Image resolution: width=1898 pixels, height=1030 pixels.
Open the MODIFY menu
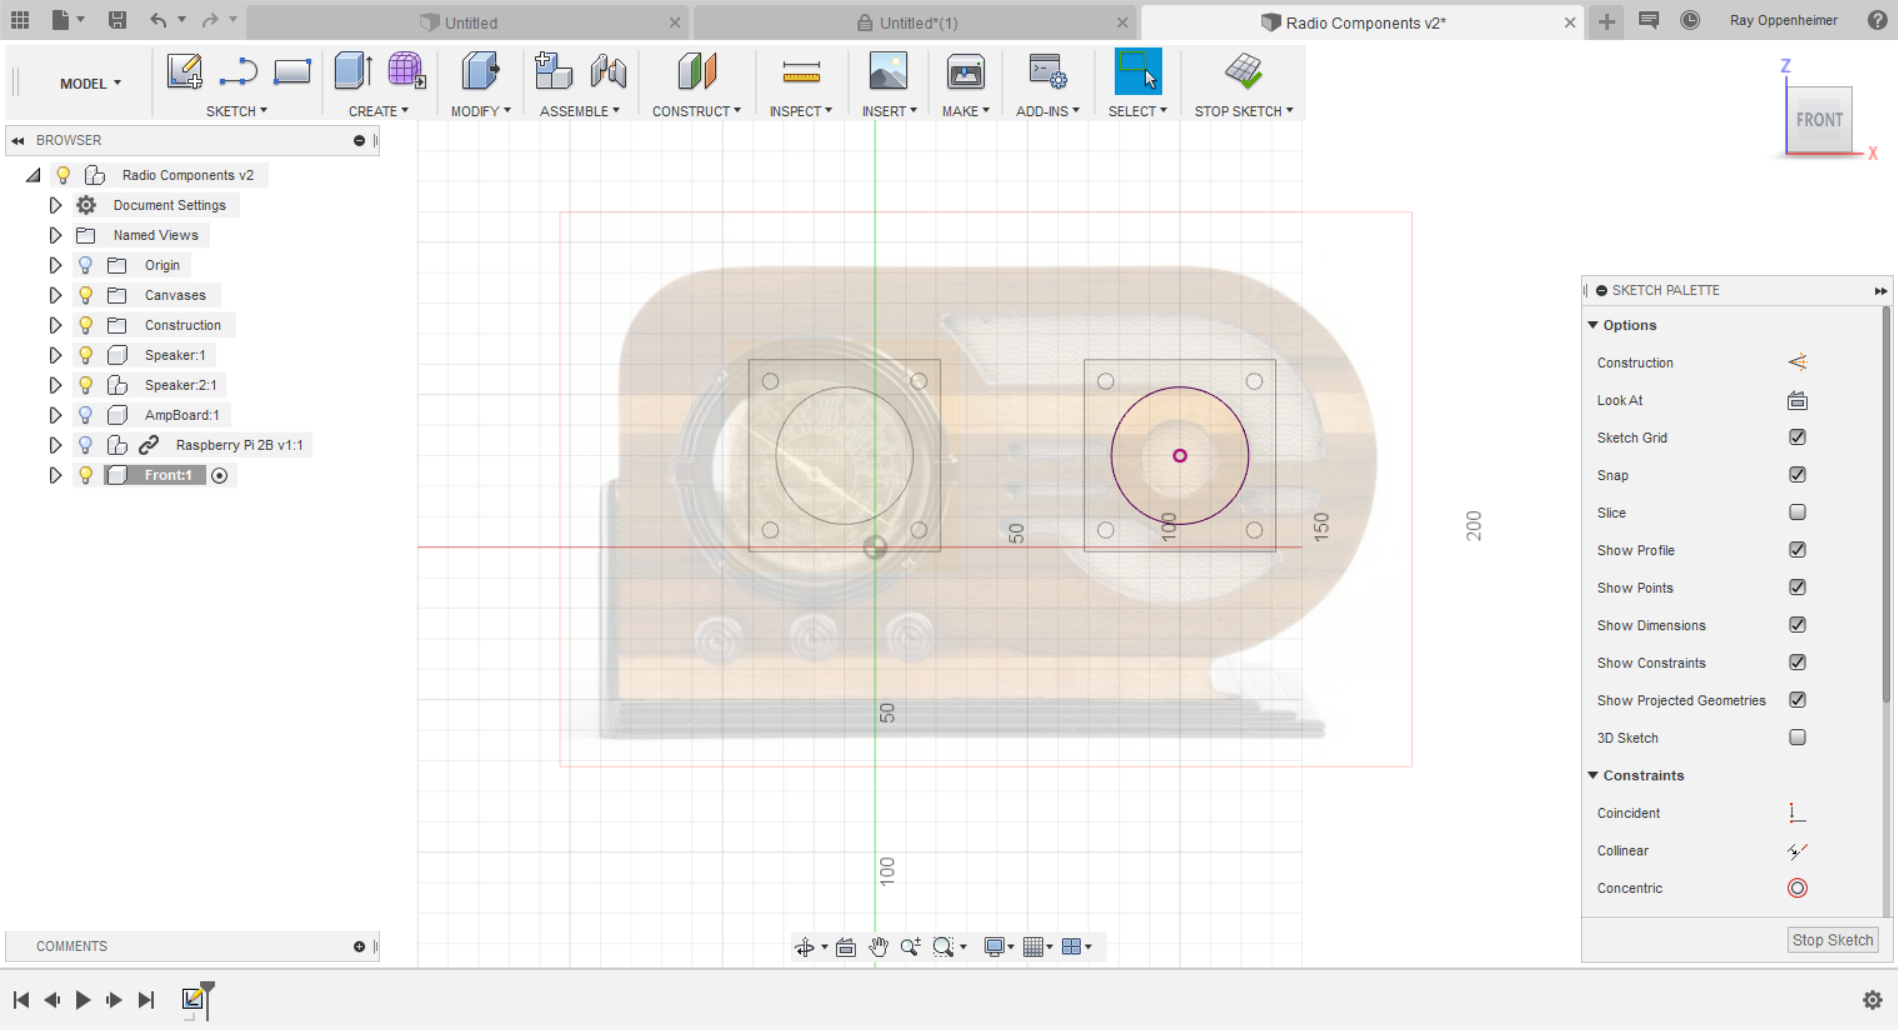(x=480, y=111)
